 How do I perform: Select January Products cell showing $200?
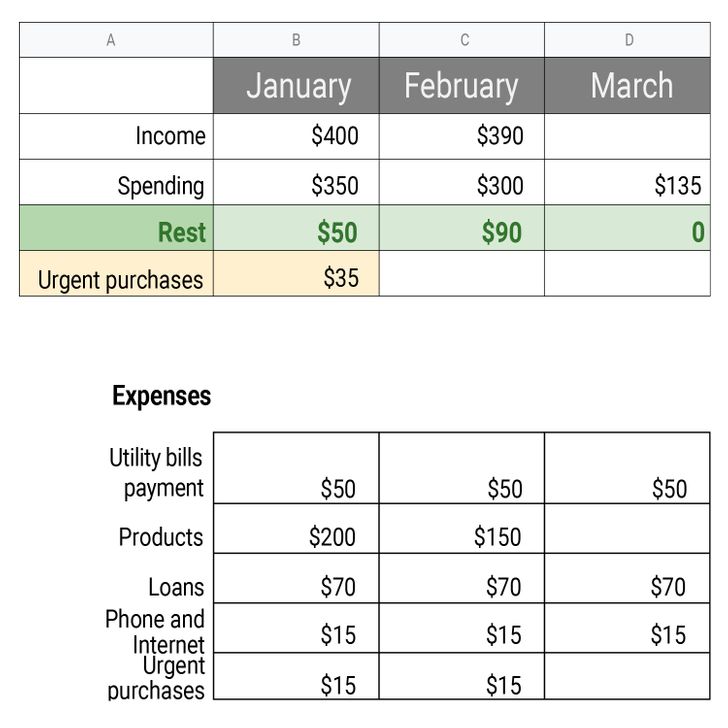296,528
